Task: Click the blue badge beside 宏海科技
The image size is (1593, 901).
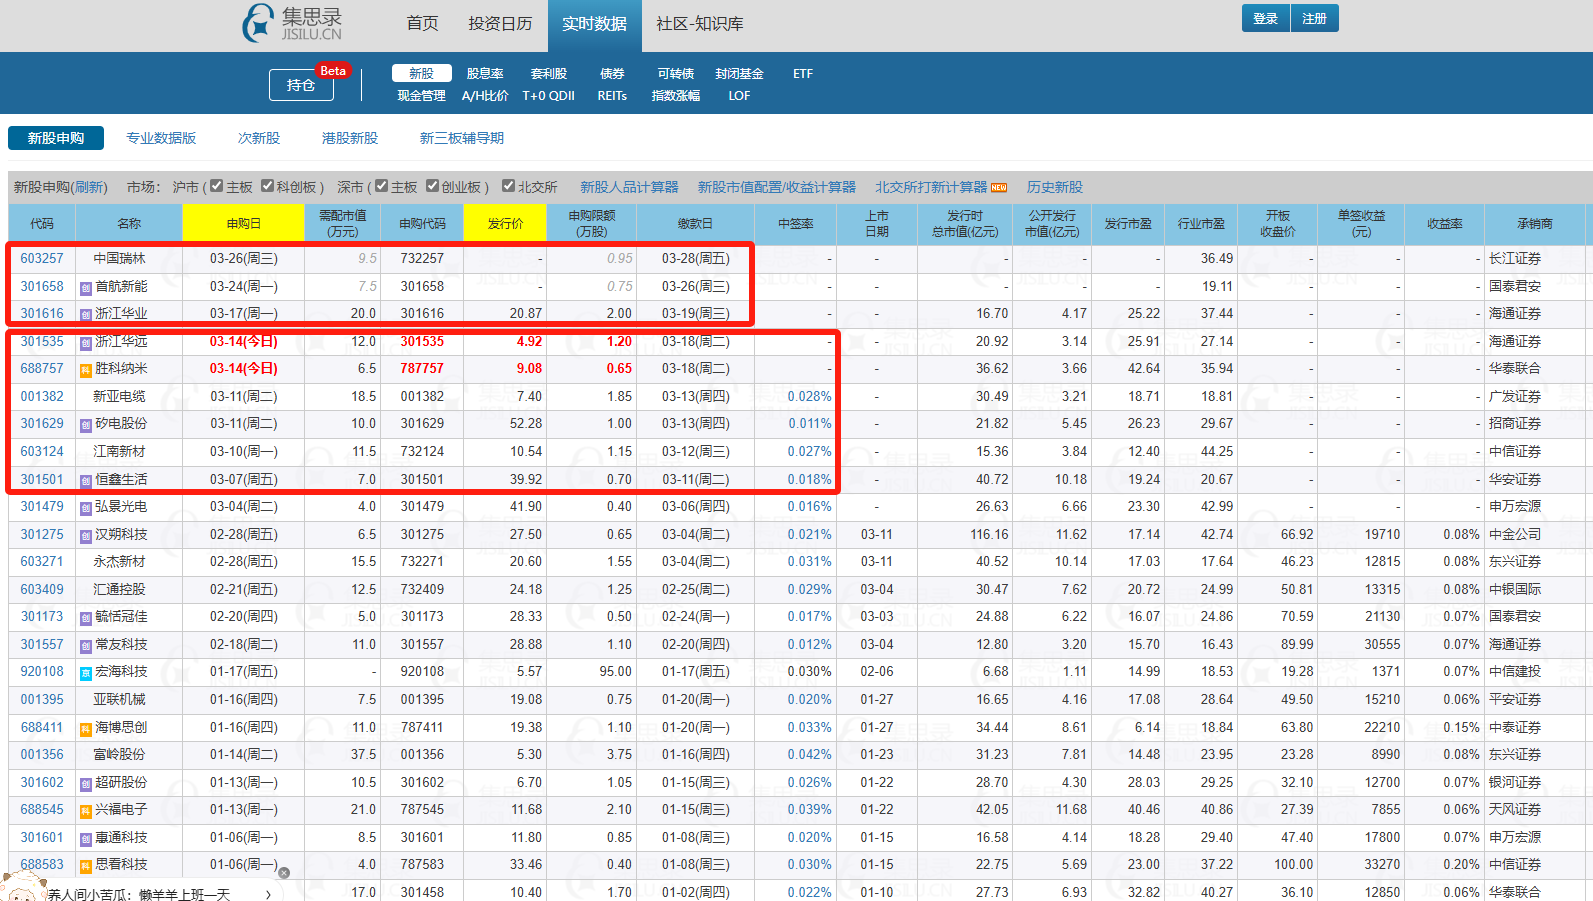Action: (86, 673)
